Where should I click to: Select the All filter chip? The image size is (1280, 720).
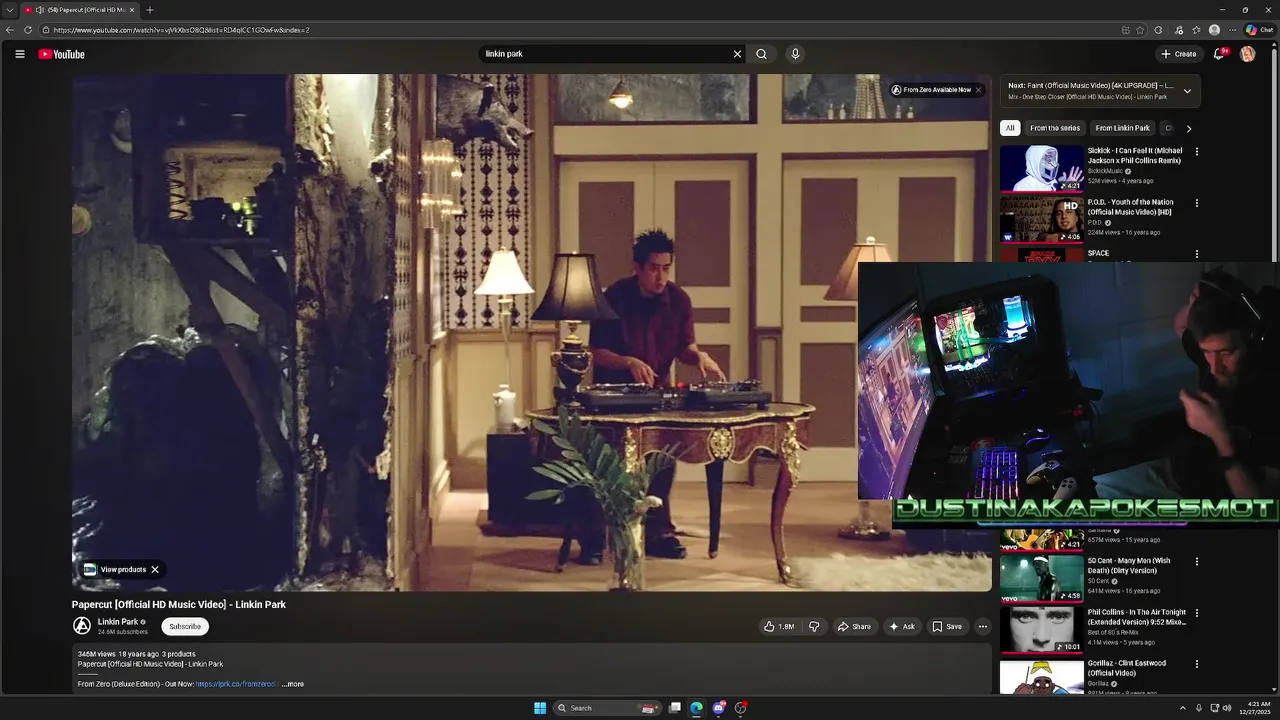click(1010, 128)
